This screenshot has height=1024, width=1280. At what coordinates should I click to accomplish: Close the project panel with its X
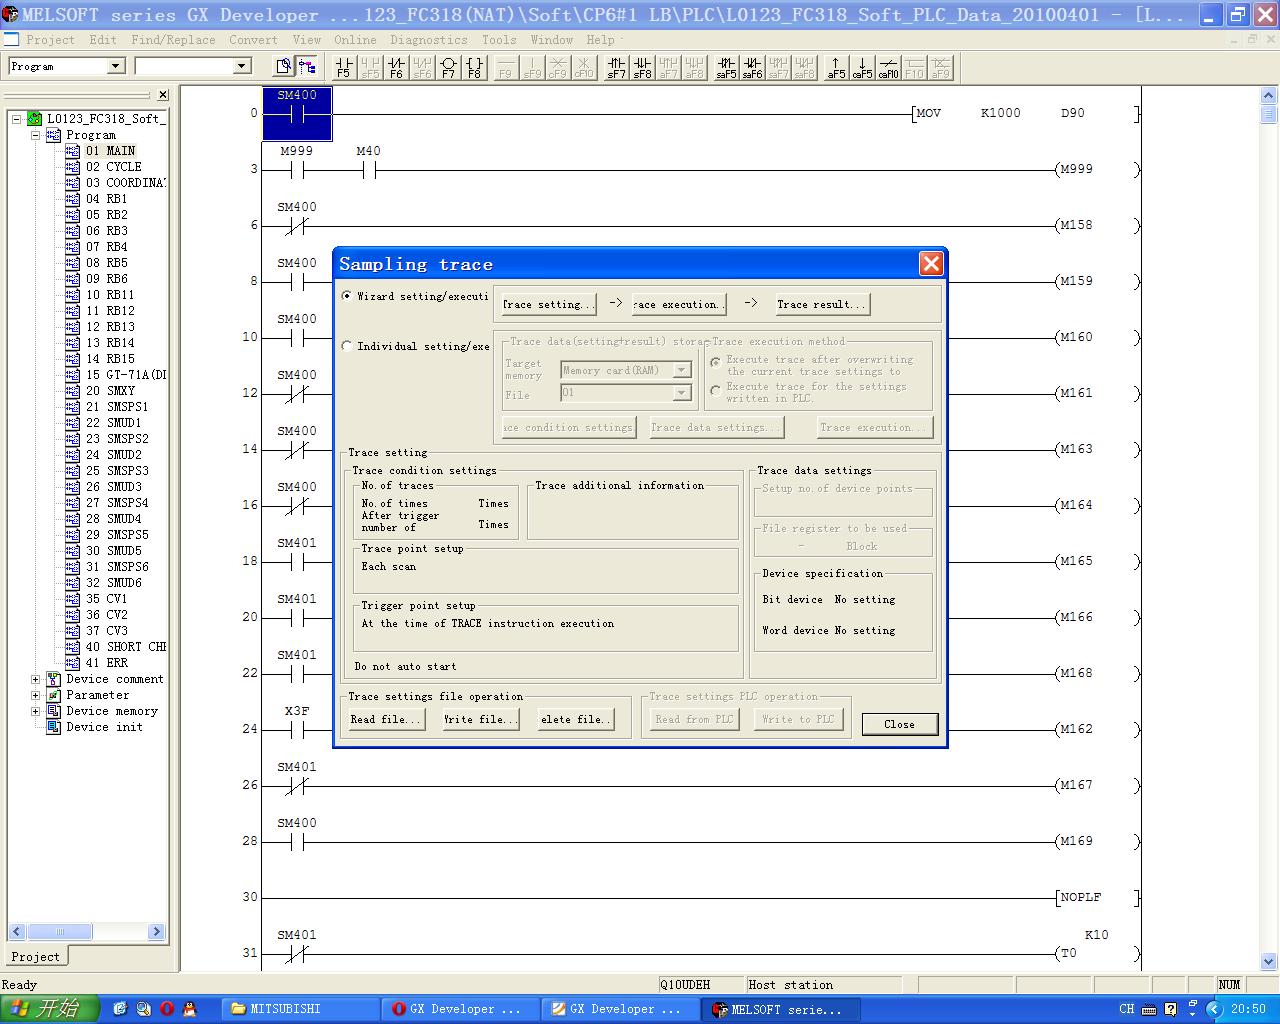point(163,95)
